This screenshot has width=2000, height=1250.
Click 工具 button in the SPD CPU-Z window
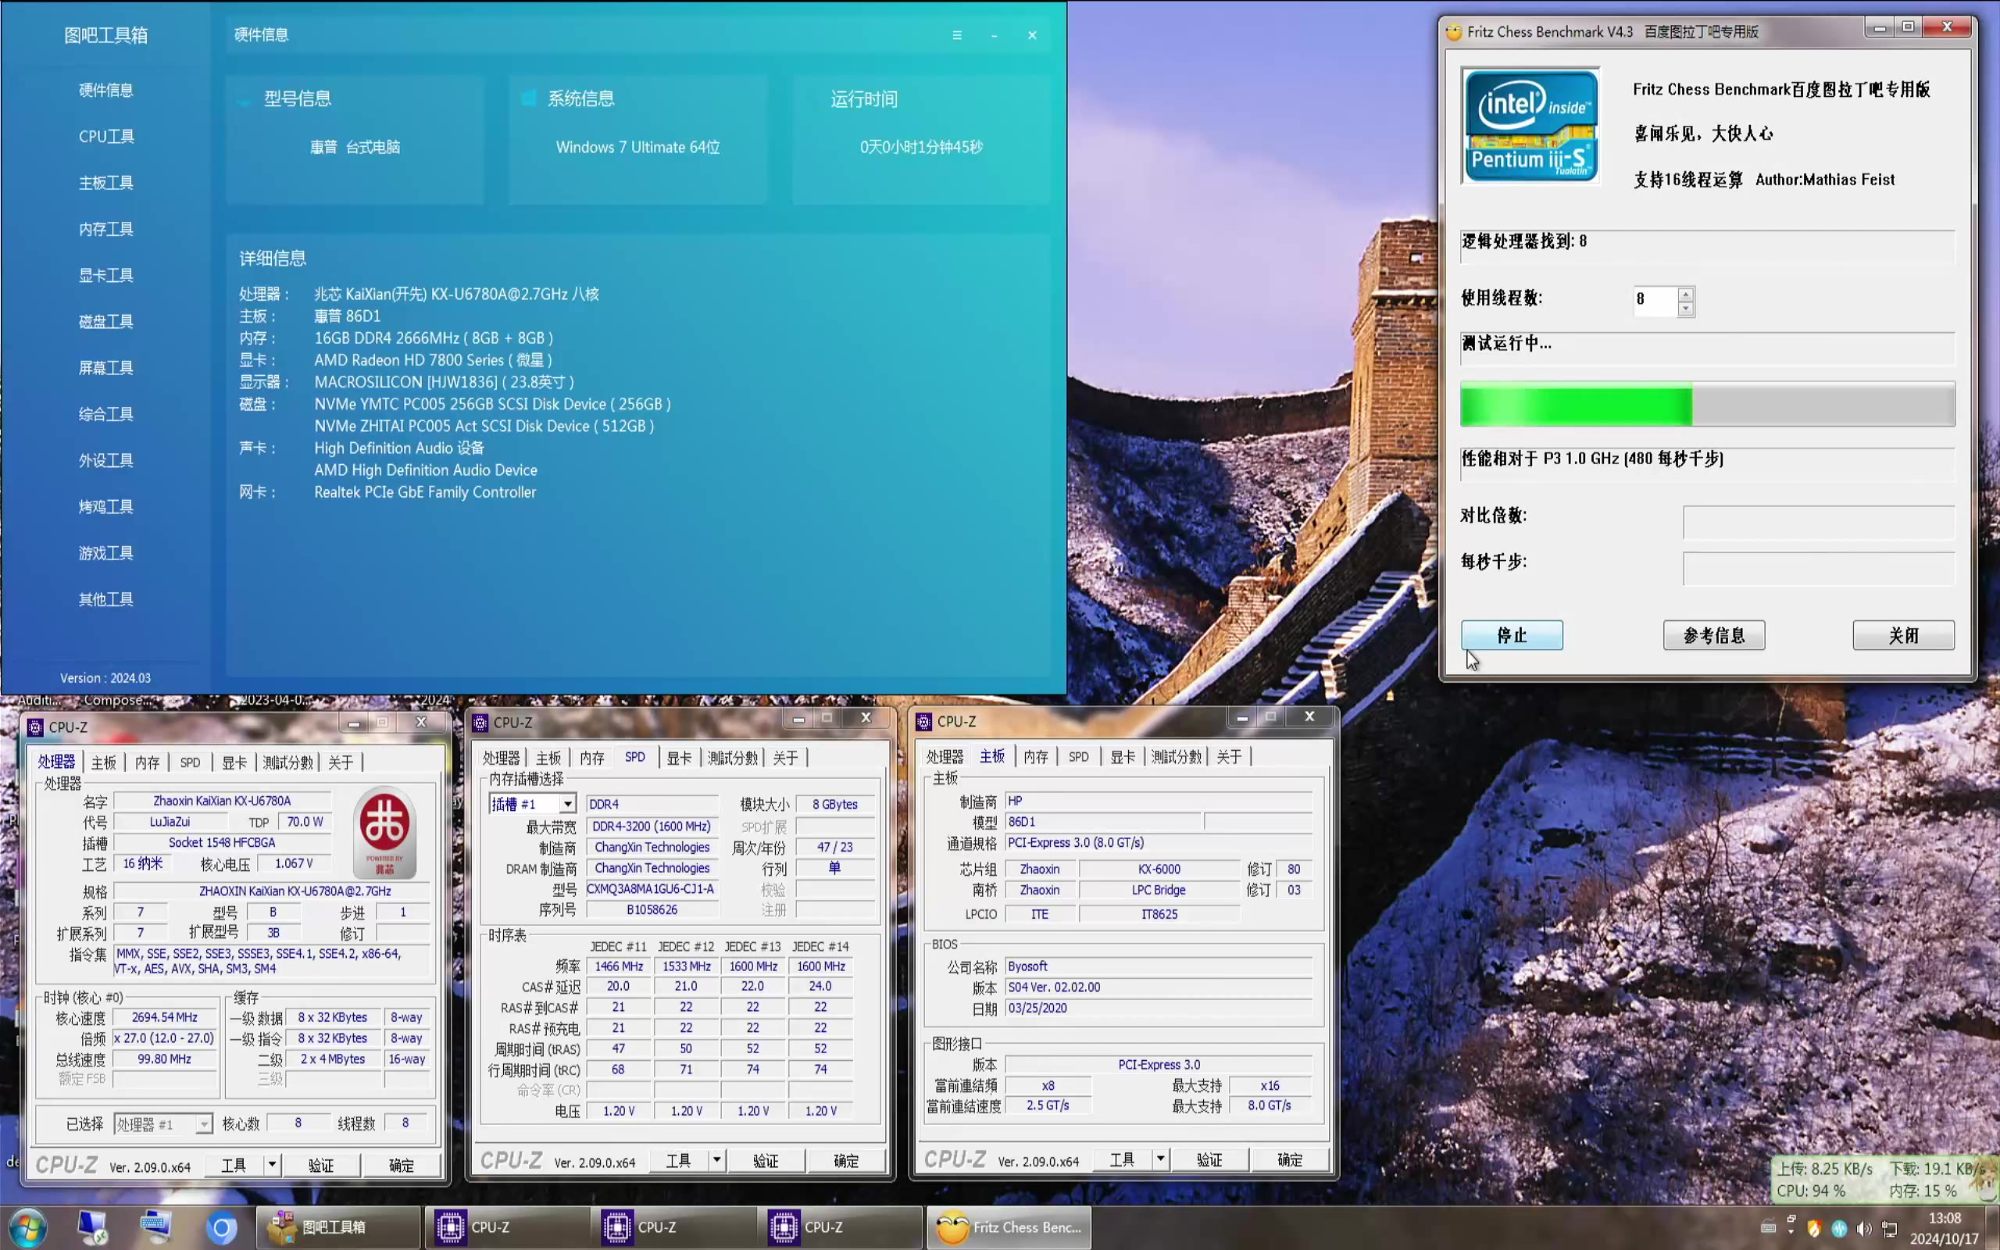tap(679, 1160)
